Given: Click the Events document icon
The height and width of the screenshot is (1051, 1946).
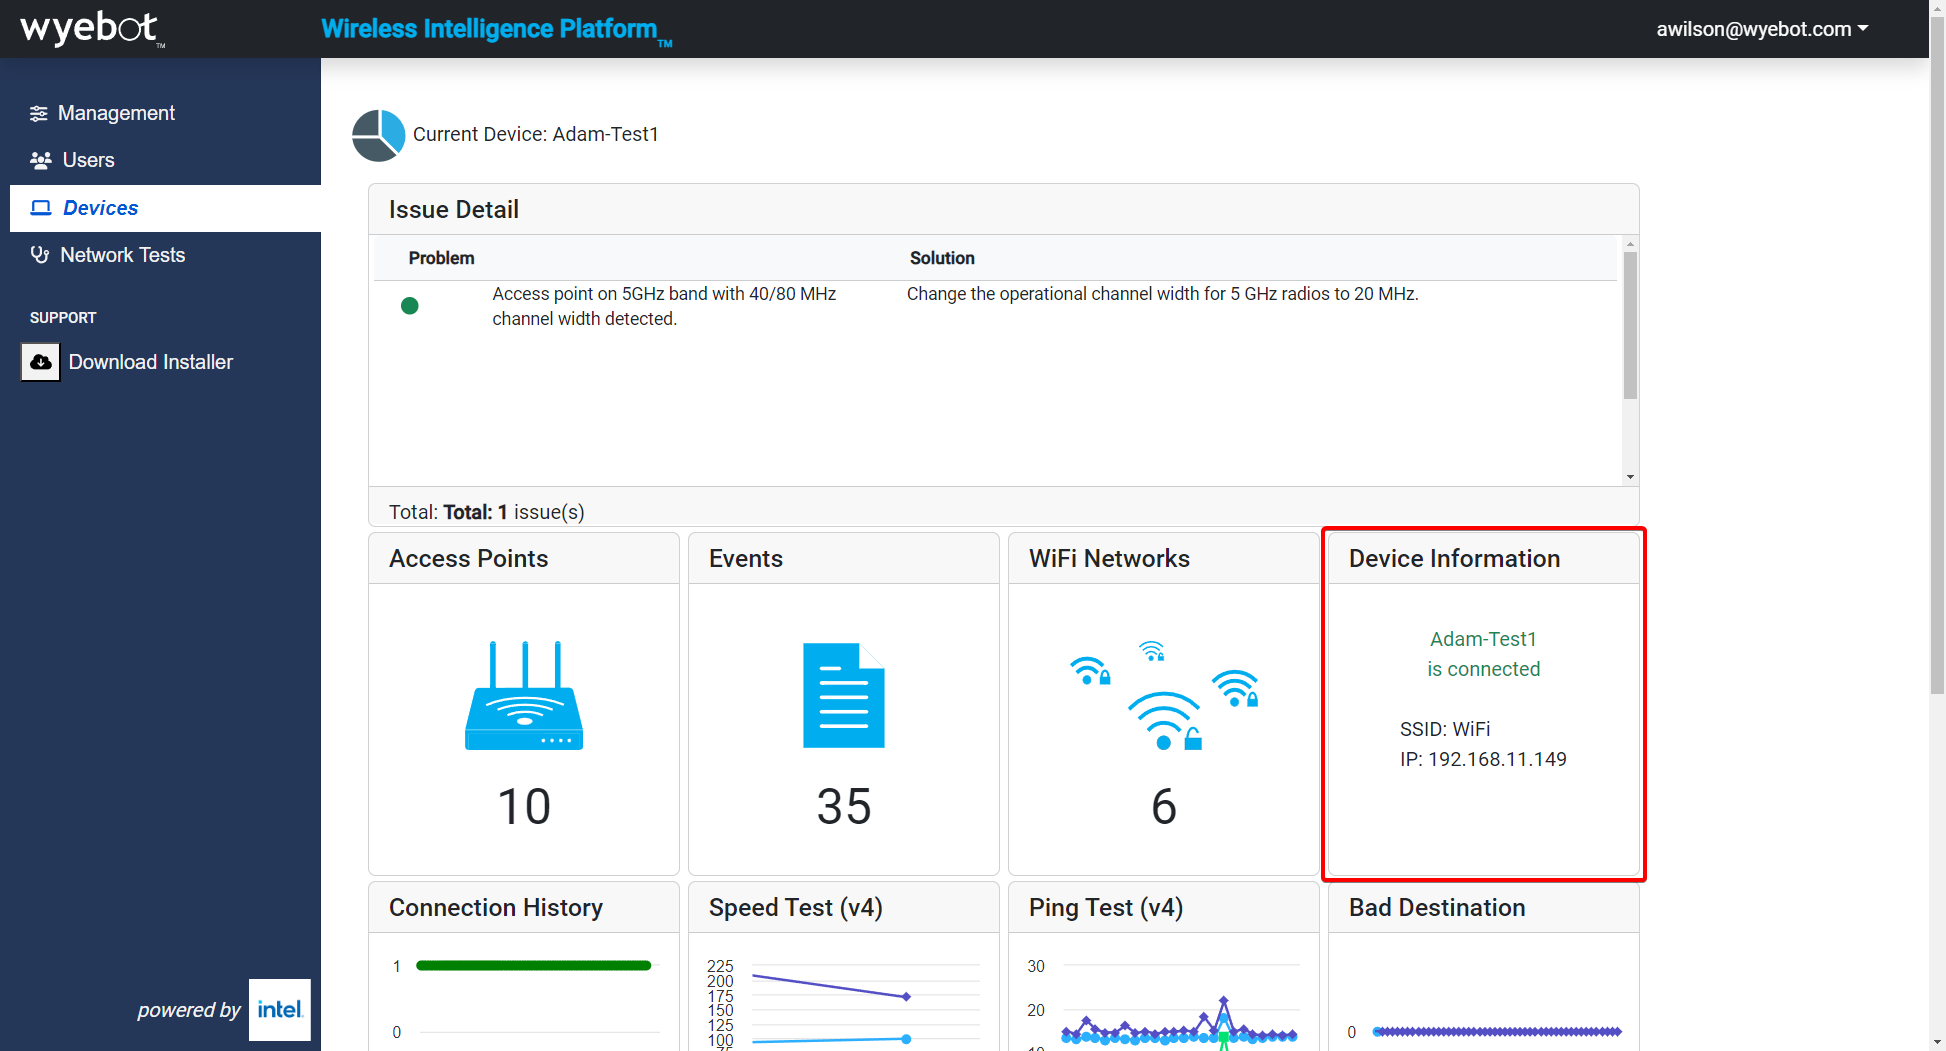Looking at the screenshot, I should [x=843, y=696].
